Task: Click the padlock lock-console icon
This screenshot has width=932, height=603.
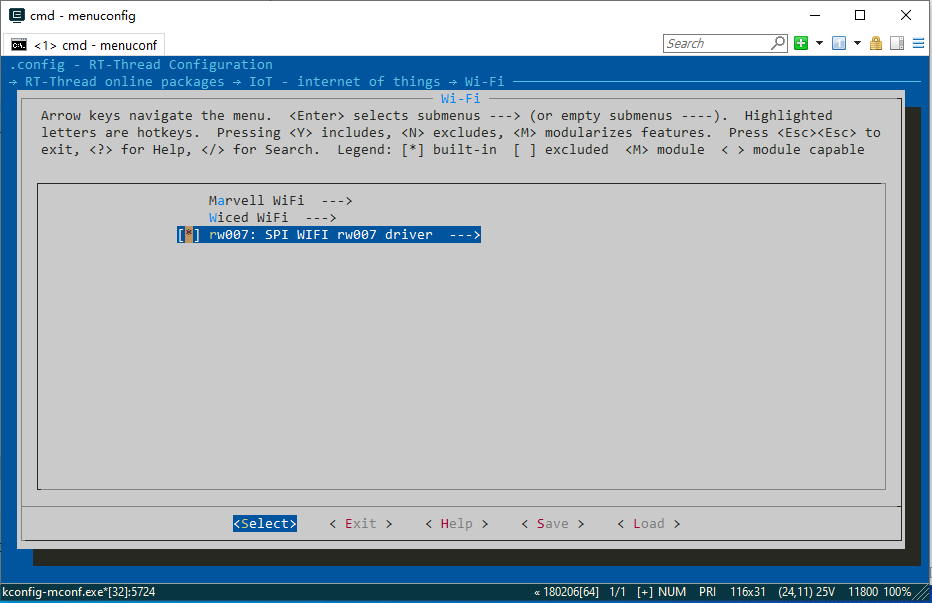Action: click(x=876, y=43)
